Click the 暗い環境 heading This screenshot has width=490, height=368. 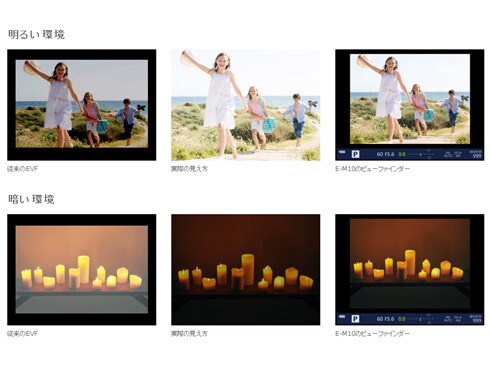click(x=31, y=199)
